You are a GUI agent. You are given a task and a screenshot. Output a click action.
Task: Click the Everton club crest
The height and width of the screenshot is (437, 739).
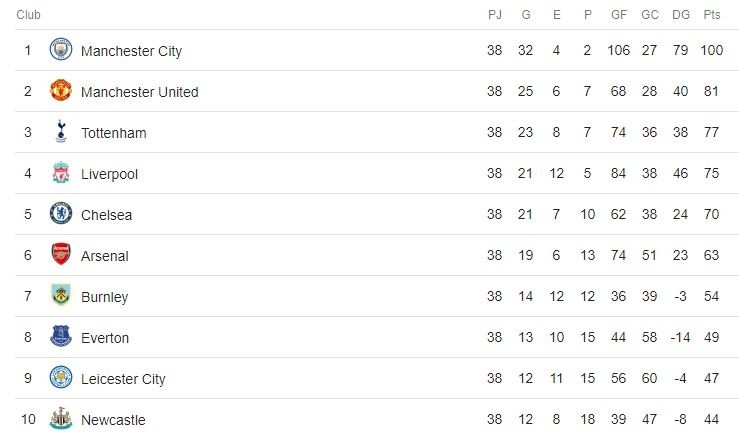(61, 337)
